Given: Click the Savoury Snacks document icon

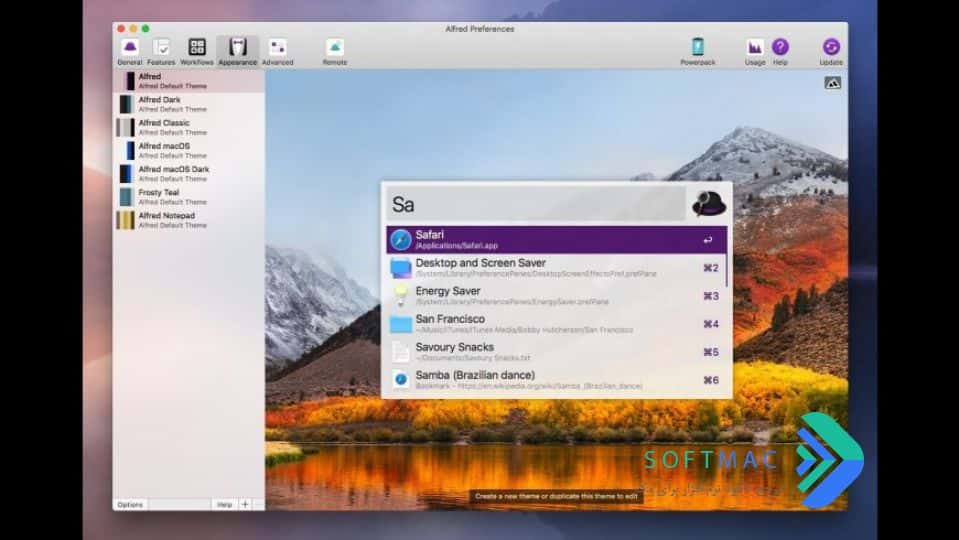Looking at the screenshot, I should click(401, 352).
